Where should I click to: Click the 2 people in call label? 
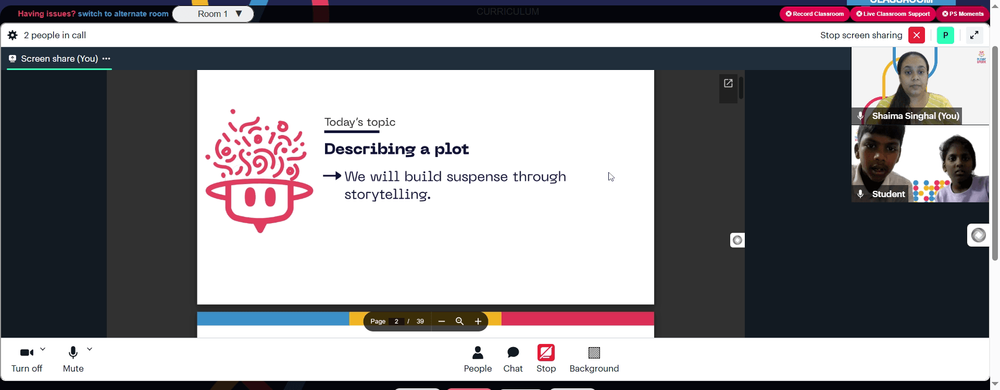tap(55, 35)
